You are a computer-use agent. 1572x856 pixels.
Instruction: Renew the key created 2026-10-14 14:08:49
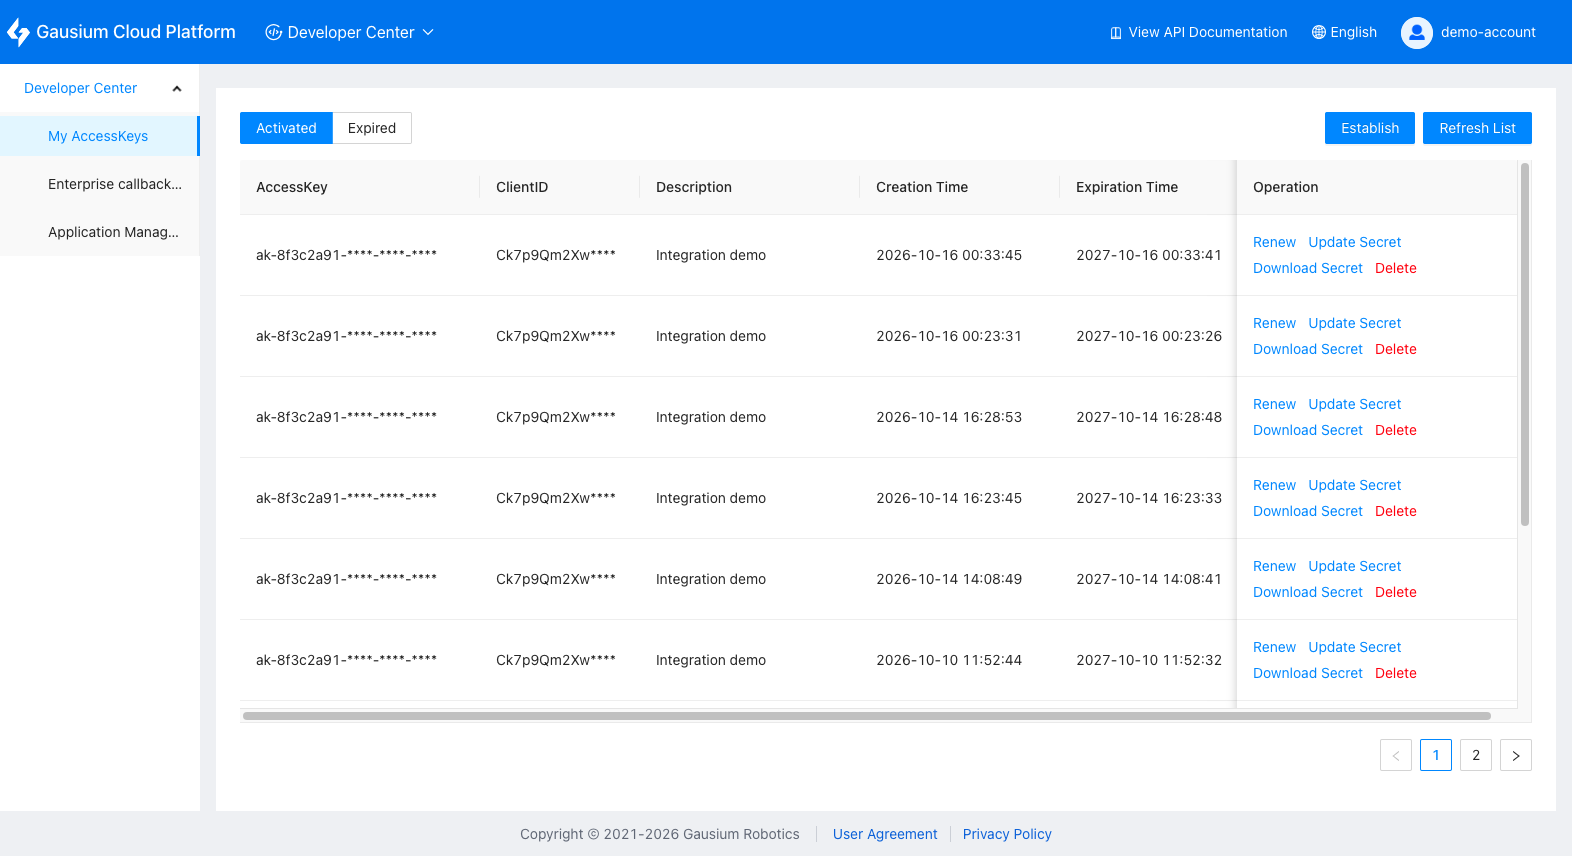[1274, 566]
